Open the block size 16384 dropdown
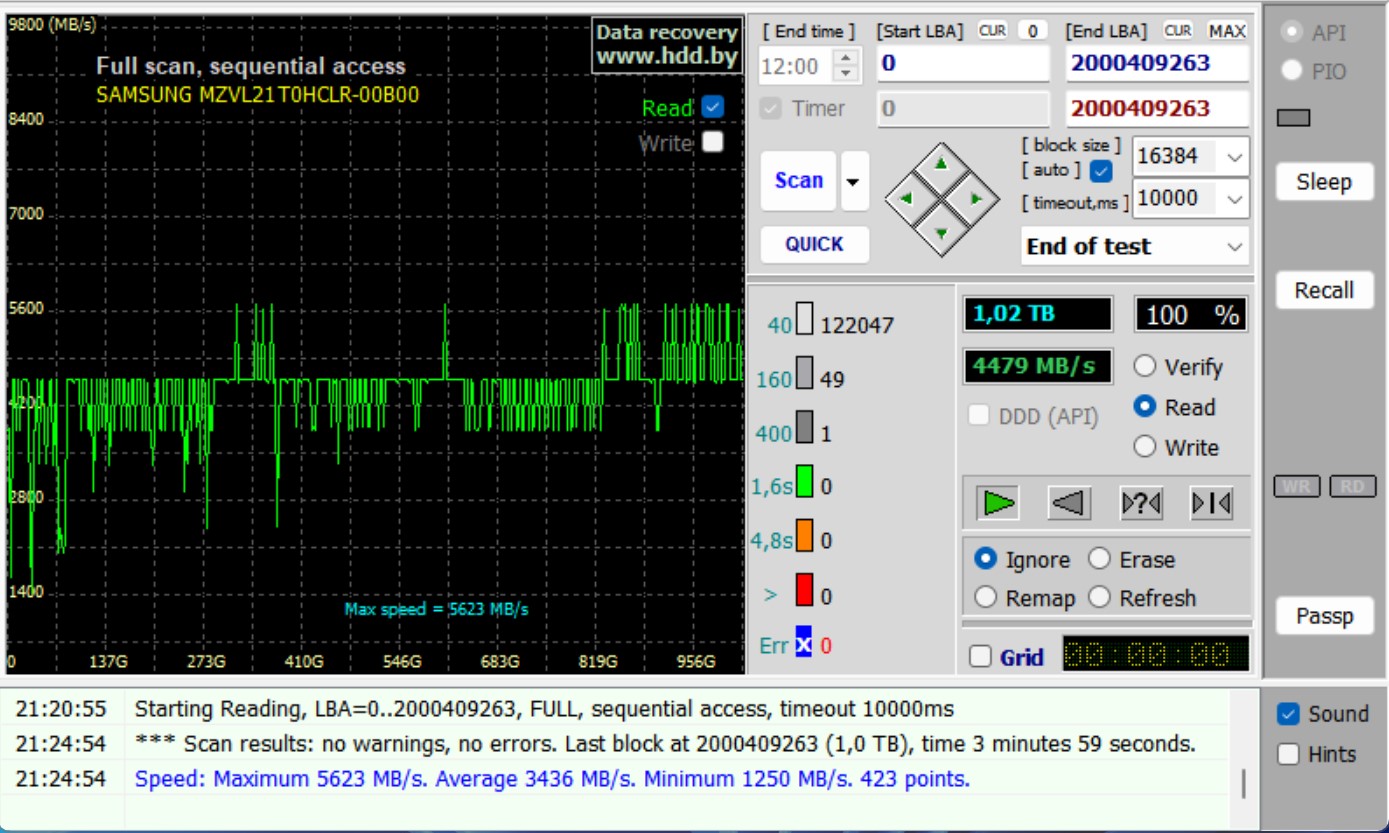This screenshot has width=1389, height=833. (1235, 157)
